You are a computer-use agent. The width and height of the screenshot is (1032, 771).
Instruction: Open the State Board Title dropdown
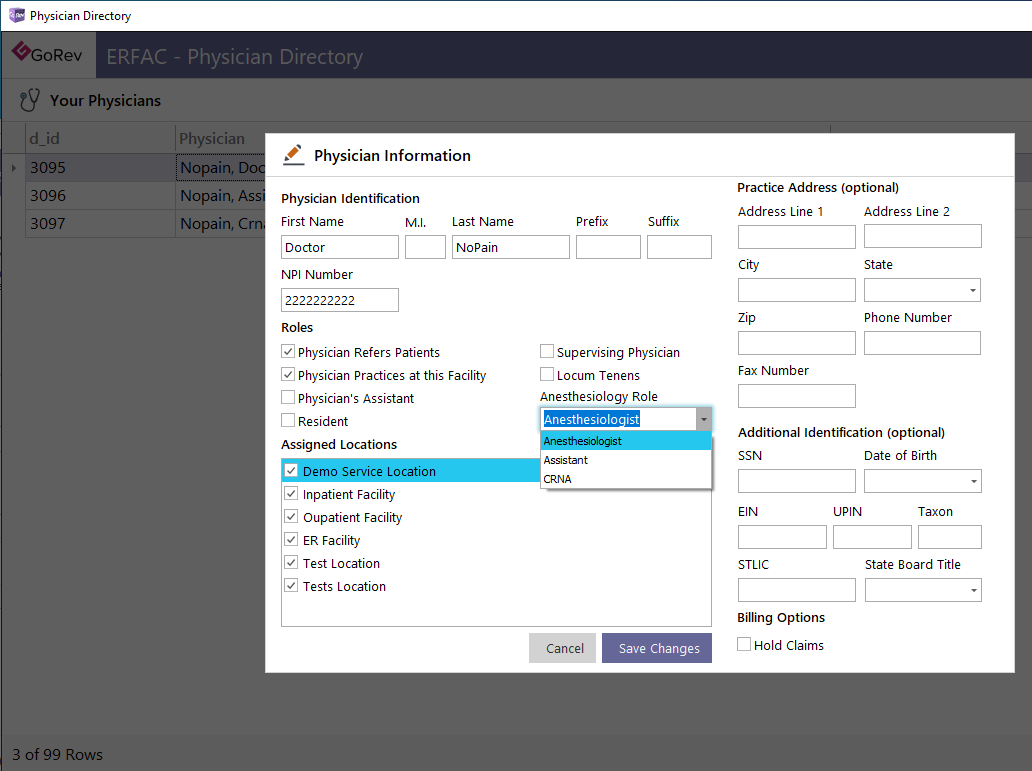[x=973, y=590]
